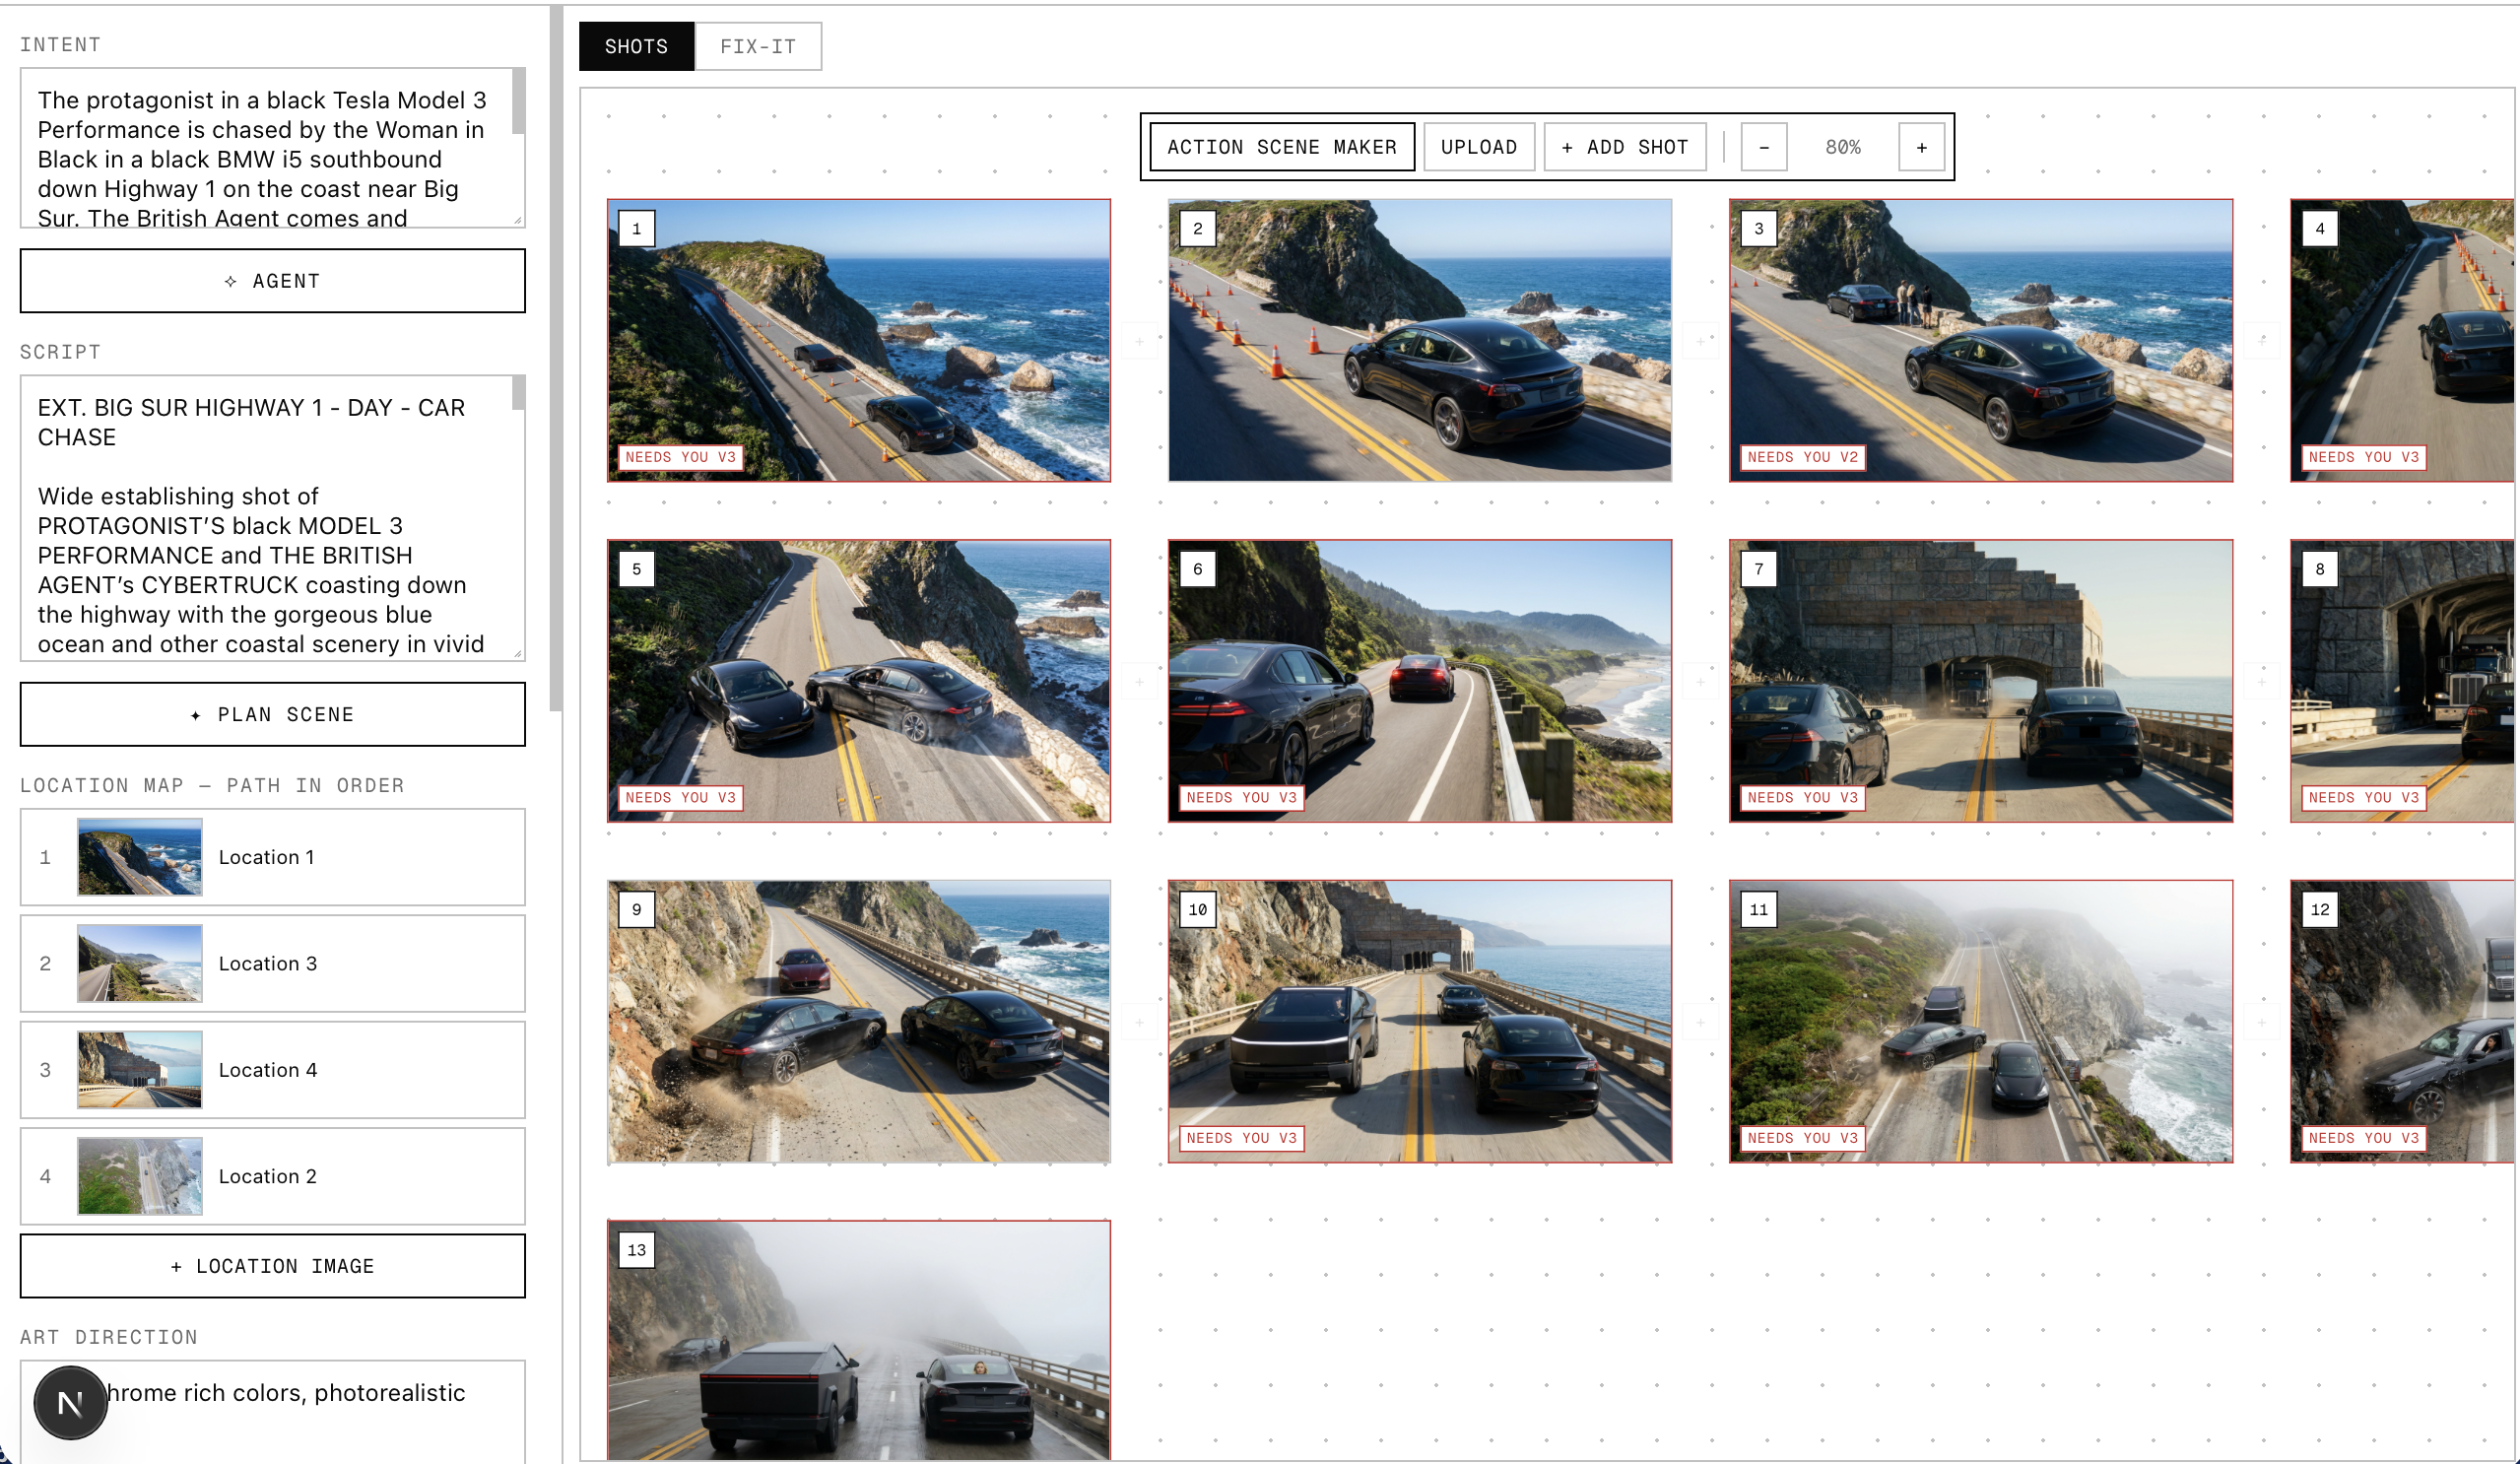Open shot 7 tunnel truck thumbnail

click(x=1980, y=681)
